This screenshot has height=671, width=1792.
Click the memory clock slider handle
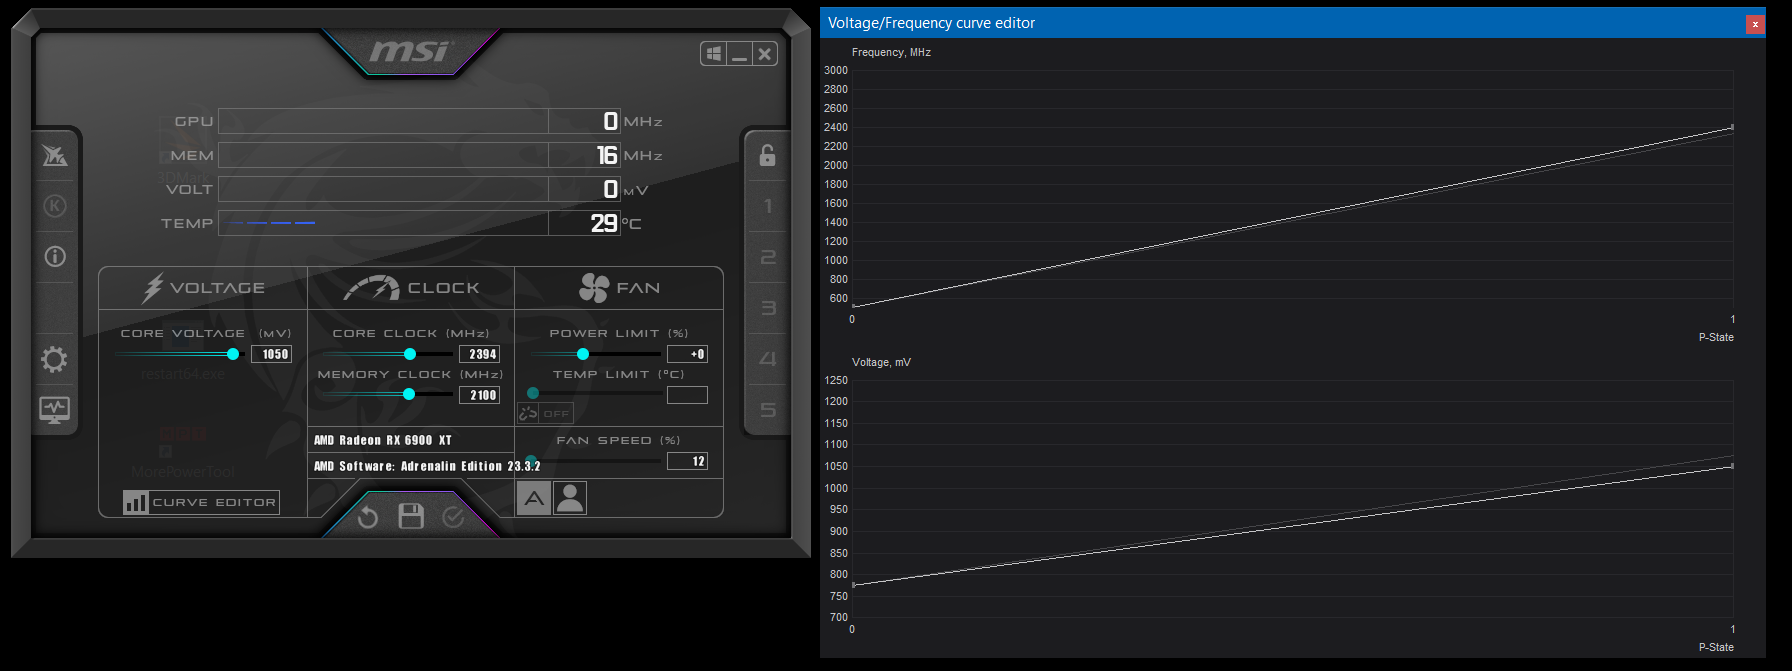point(409,394)
